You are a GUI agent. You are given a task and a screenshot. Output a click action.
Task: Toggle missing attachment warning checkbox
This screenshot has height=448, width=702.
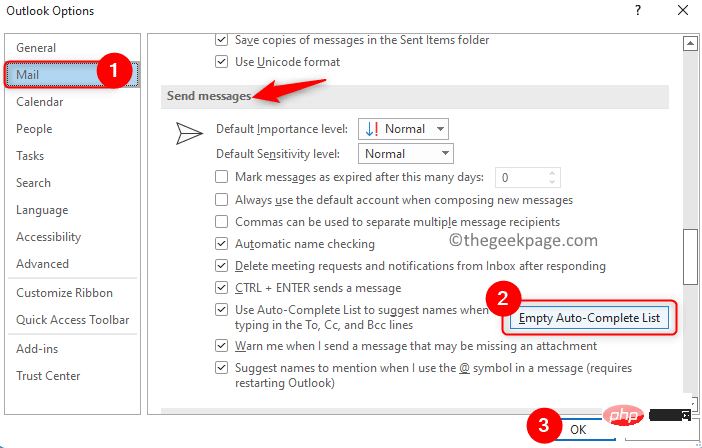[221, 346]
